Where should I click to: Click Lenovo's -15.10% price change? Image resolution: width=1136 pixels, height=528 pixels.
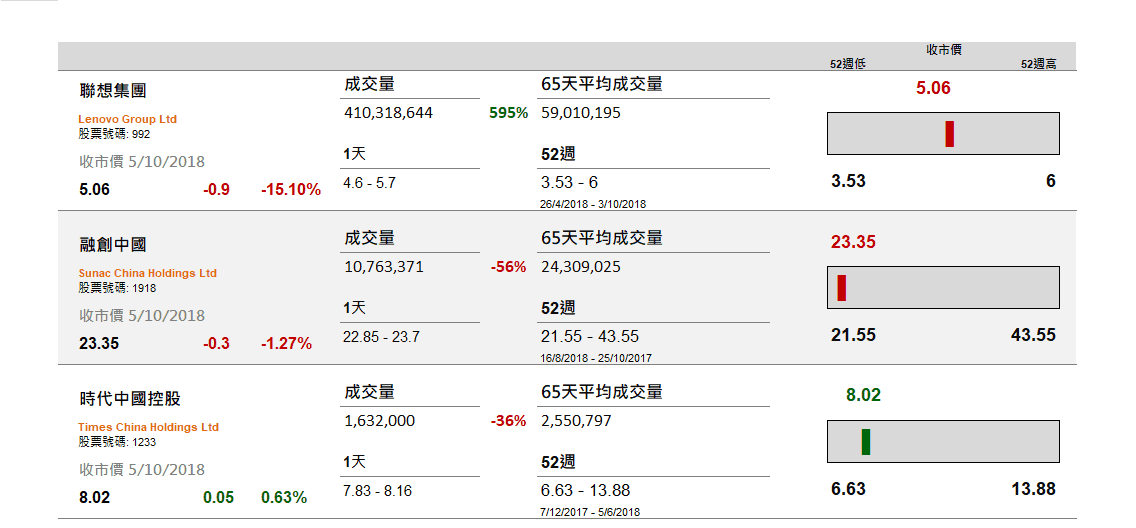tap(291, 190)
